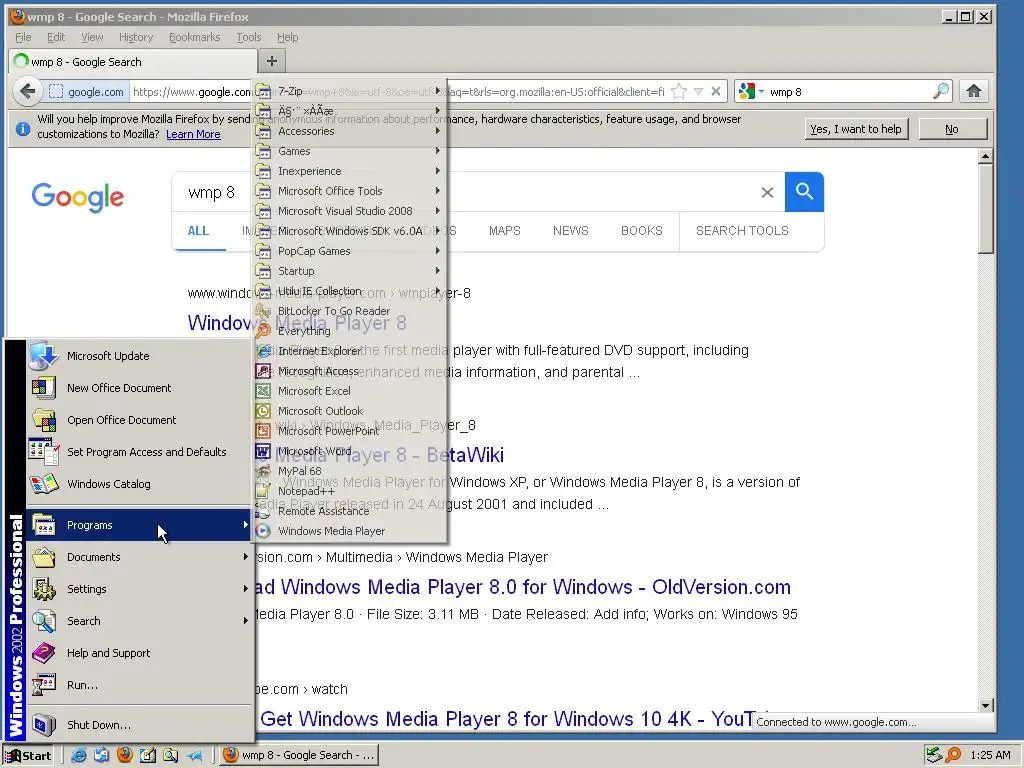This screenshot has width=1024, height=768.
Task: Click the back navigation arrow
Action: [x=27, y=91]
